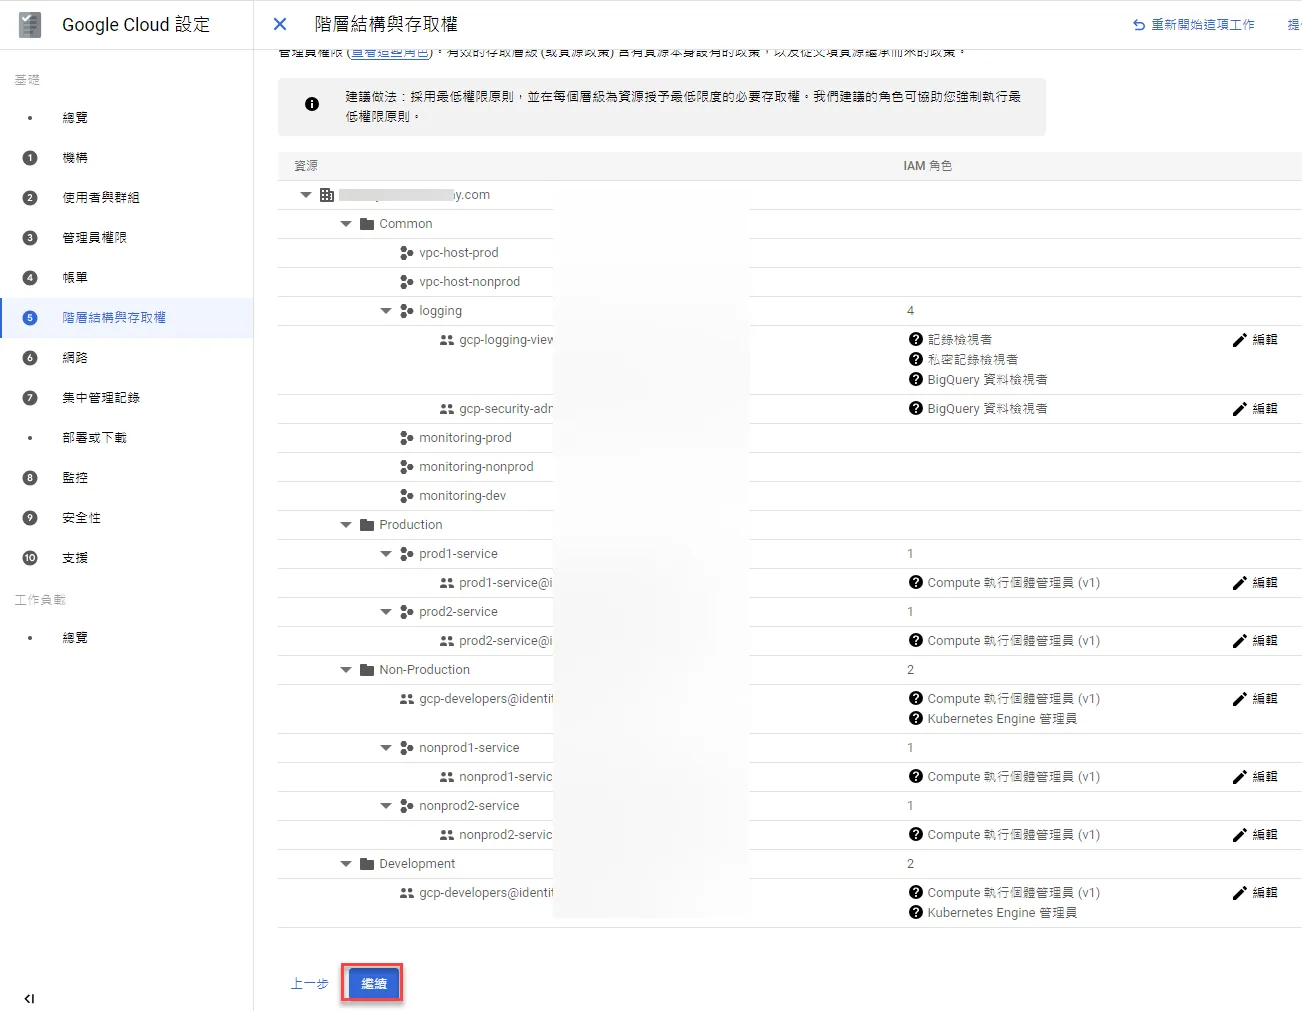Image resolution: width=1302 pixels, height=1011 pixels.
Task: Show help for nonprod2-service Compute role
Action: pyautogui.click(x=915, y=834)
